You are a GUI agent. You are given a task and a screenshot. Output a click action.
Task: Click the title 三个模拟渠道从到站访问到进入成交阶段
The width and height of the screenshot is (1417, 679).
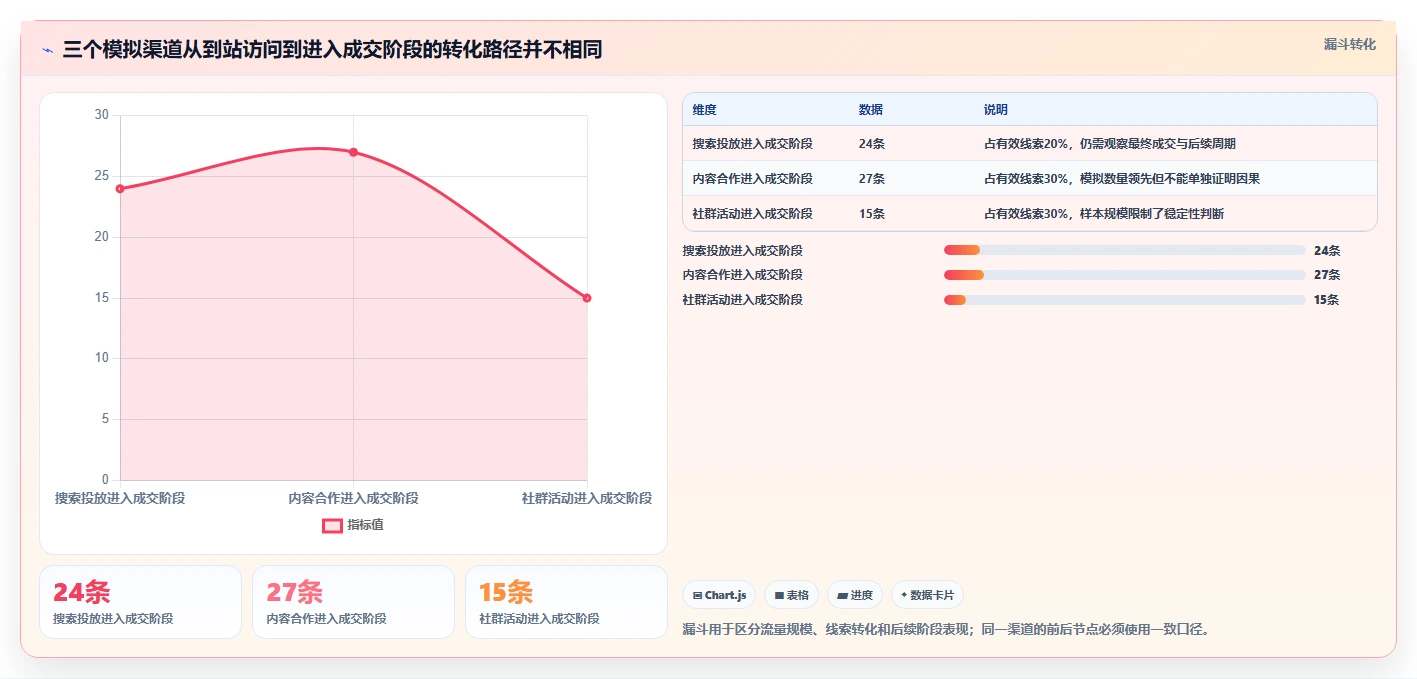[332, 49]
